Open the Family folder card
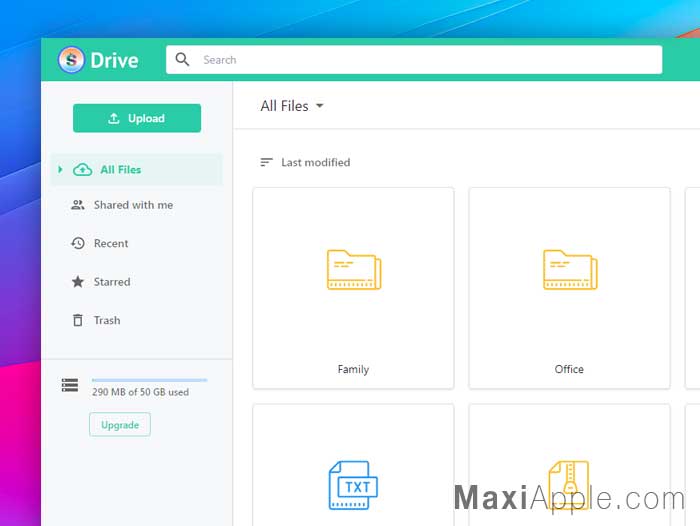700x526 pixels. tap(353, 288)
